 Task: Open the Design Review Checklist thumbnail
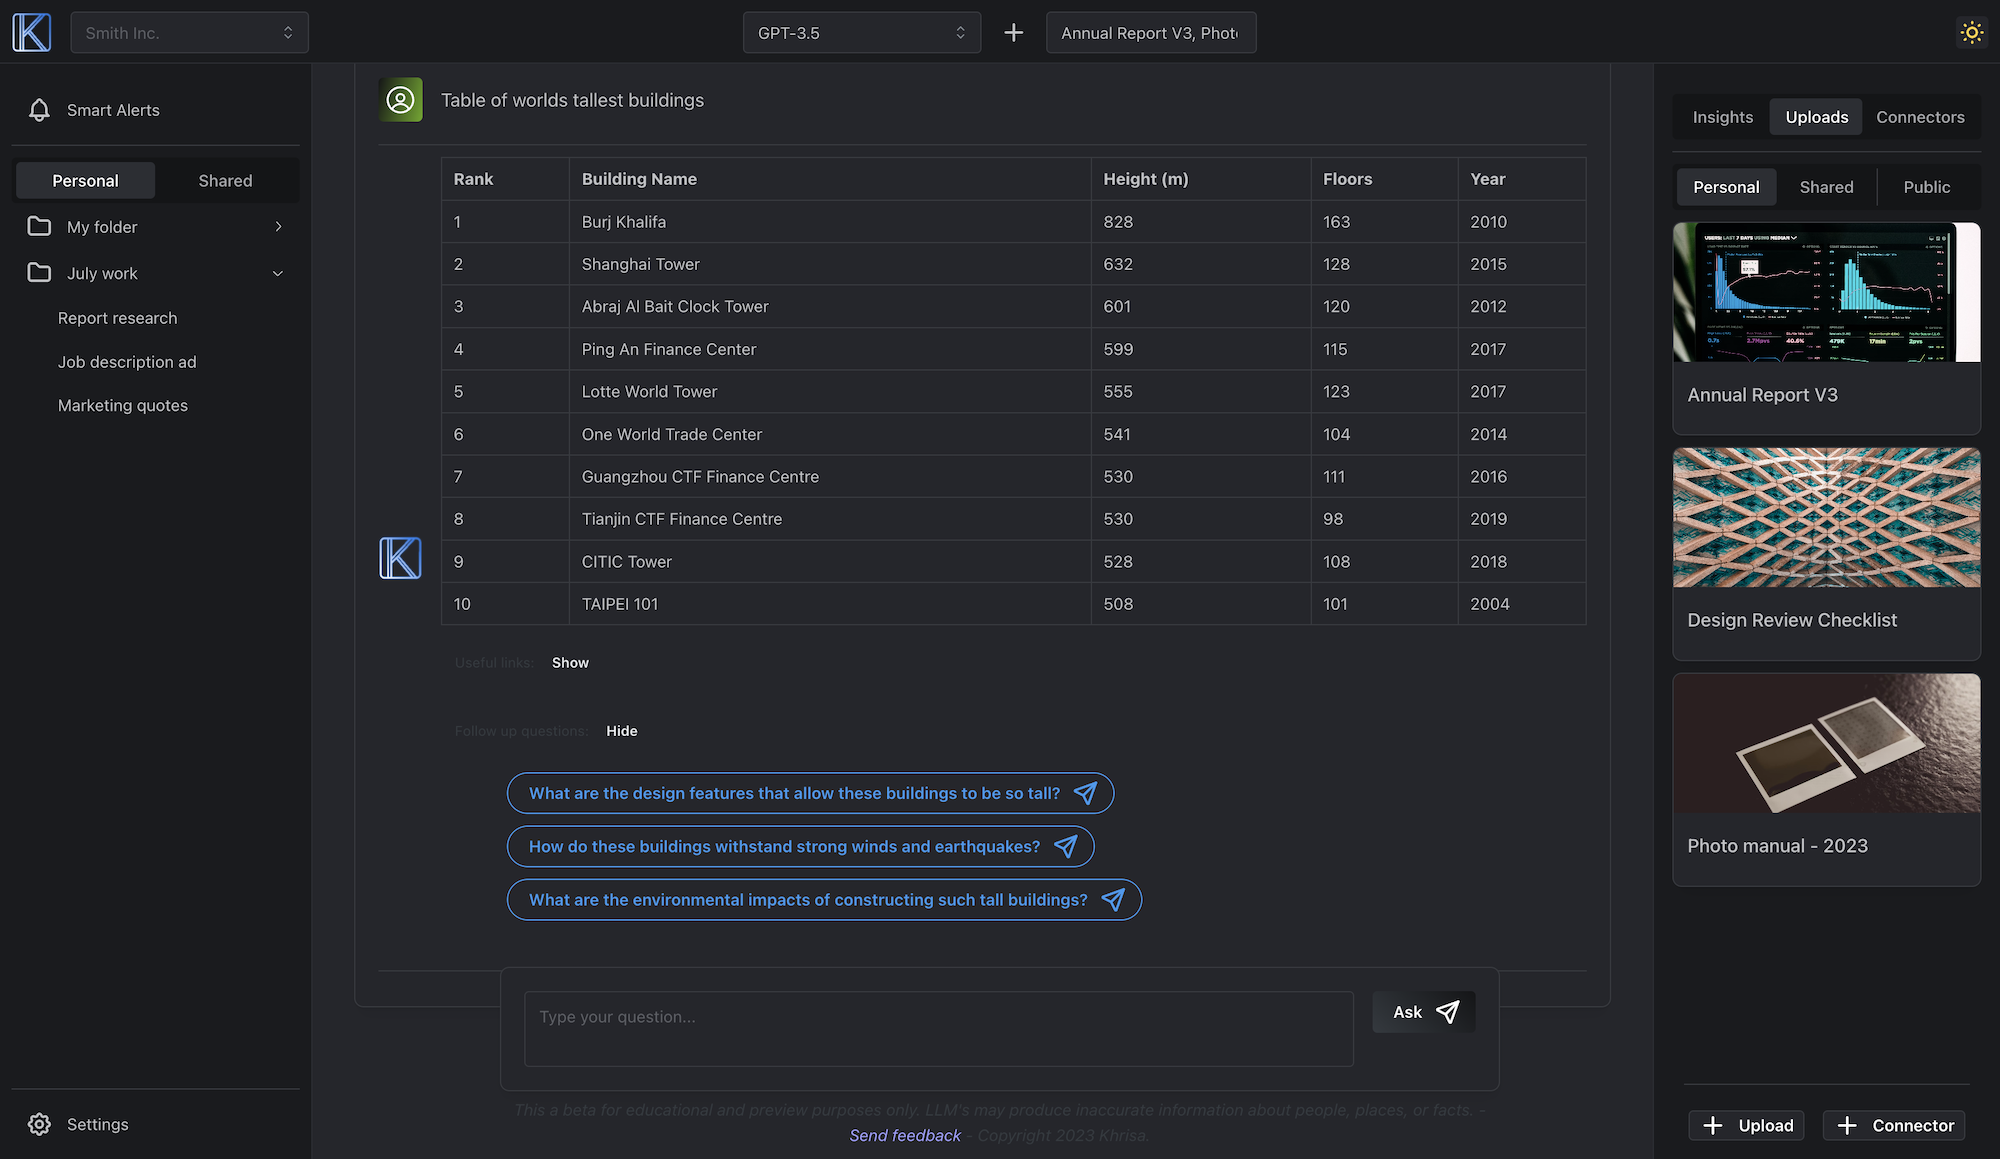click(x=1826, y=517)
